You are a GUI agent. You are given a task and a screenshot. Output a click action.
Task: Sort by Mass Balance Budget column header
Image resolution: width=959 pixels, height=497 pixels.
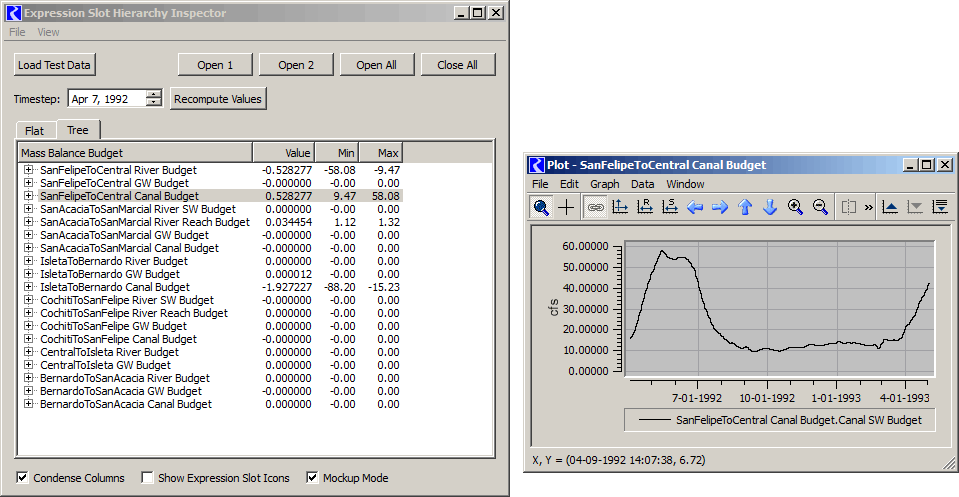coord(136,153)
